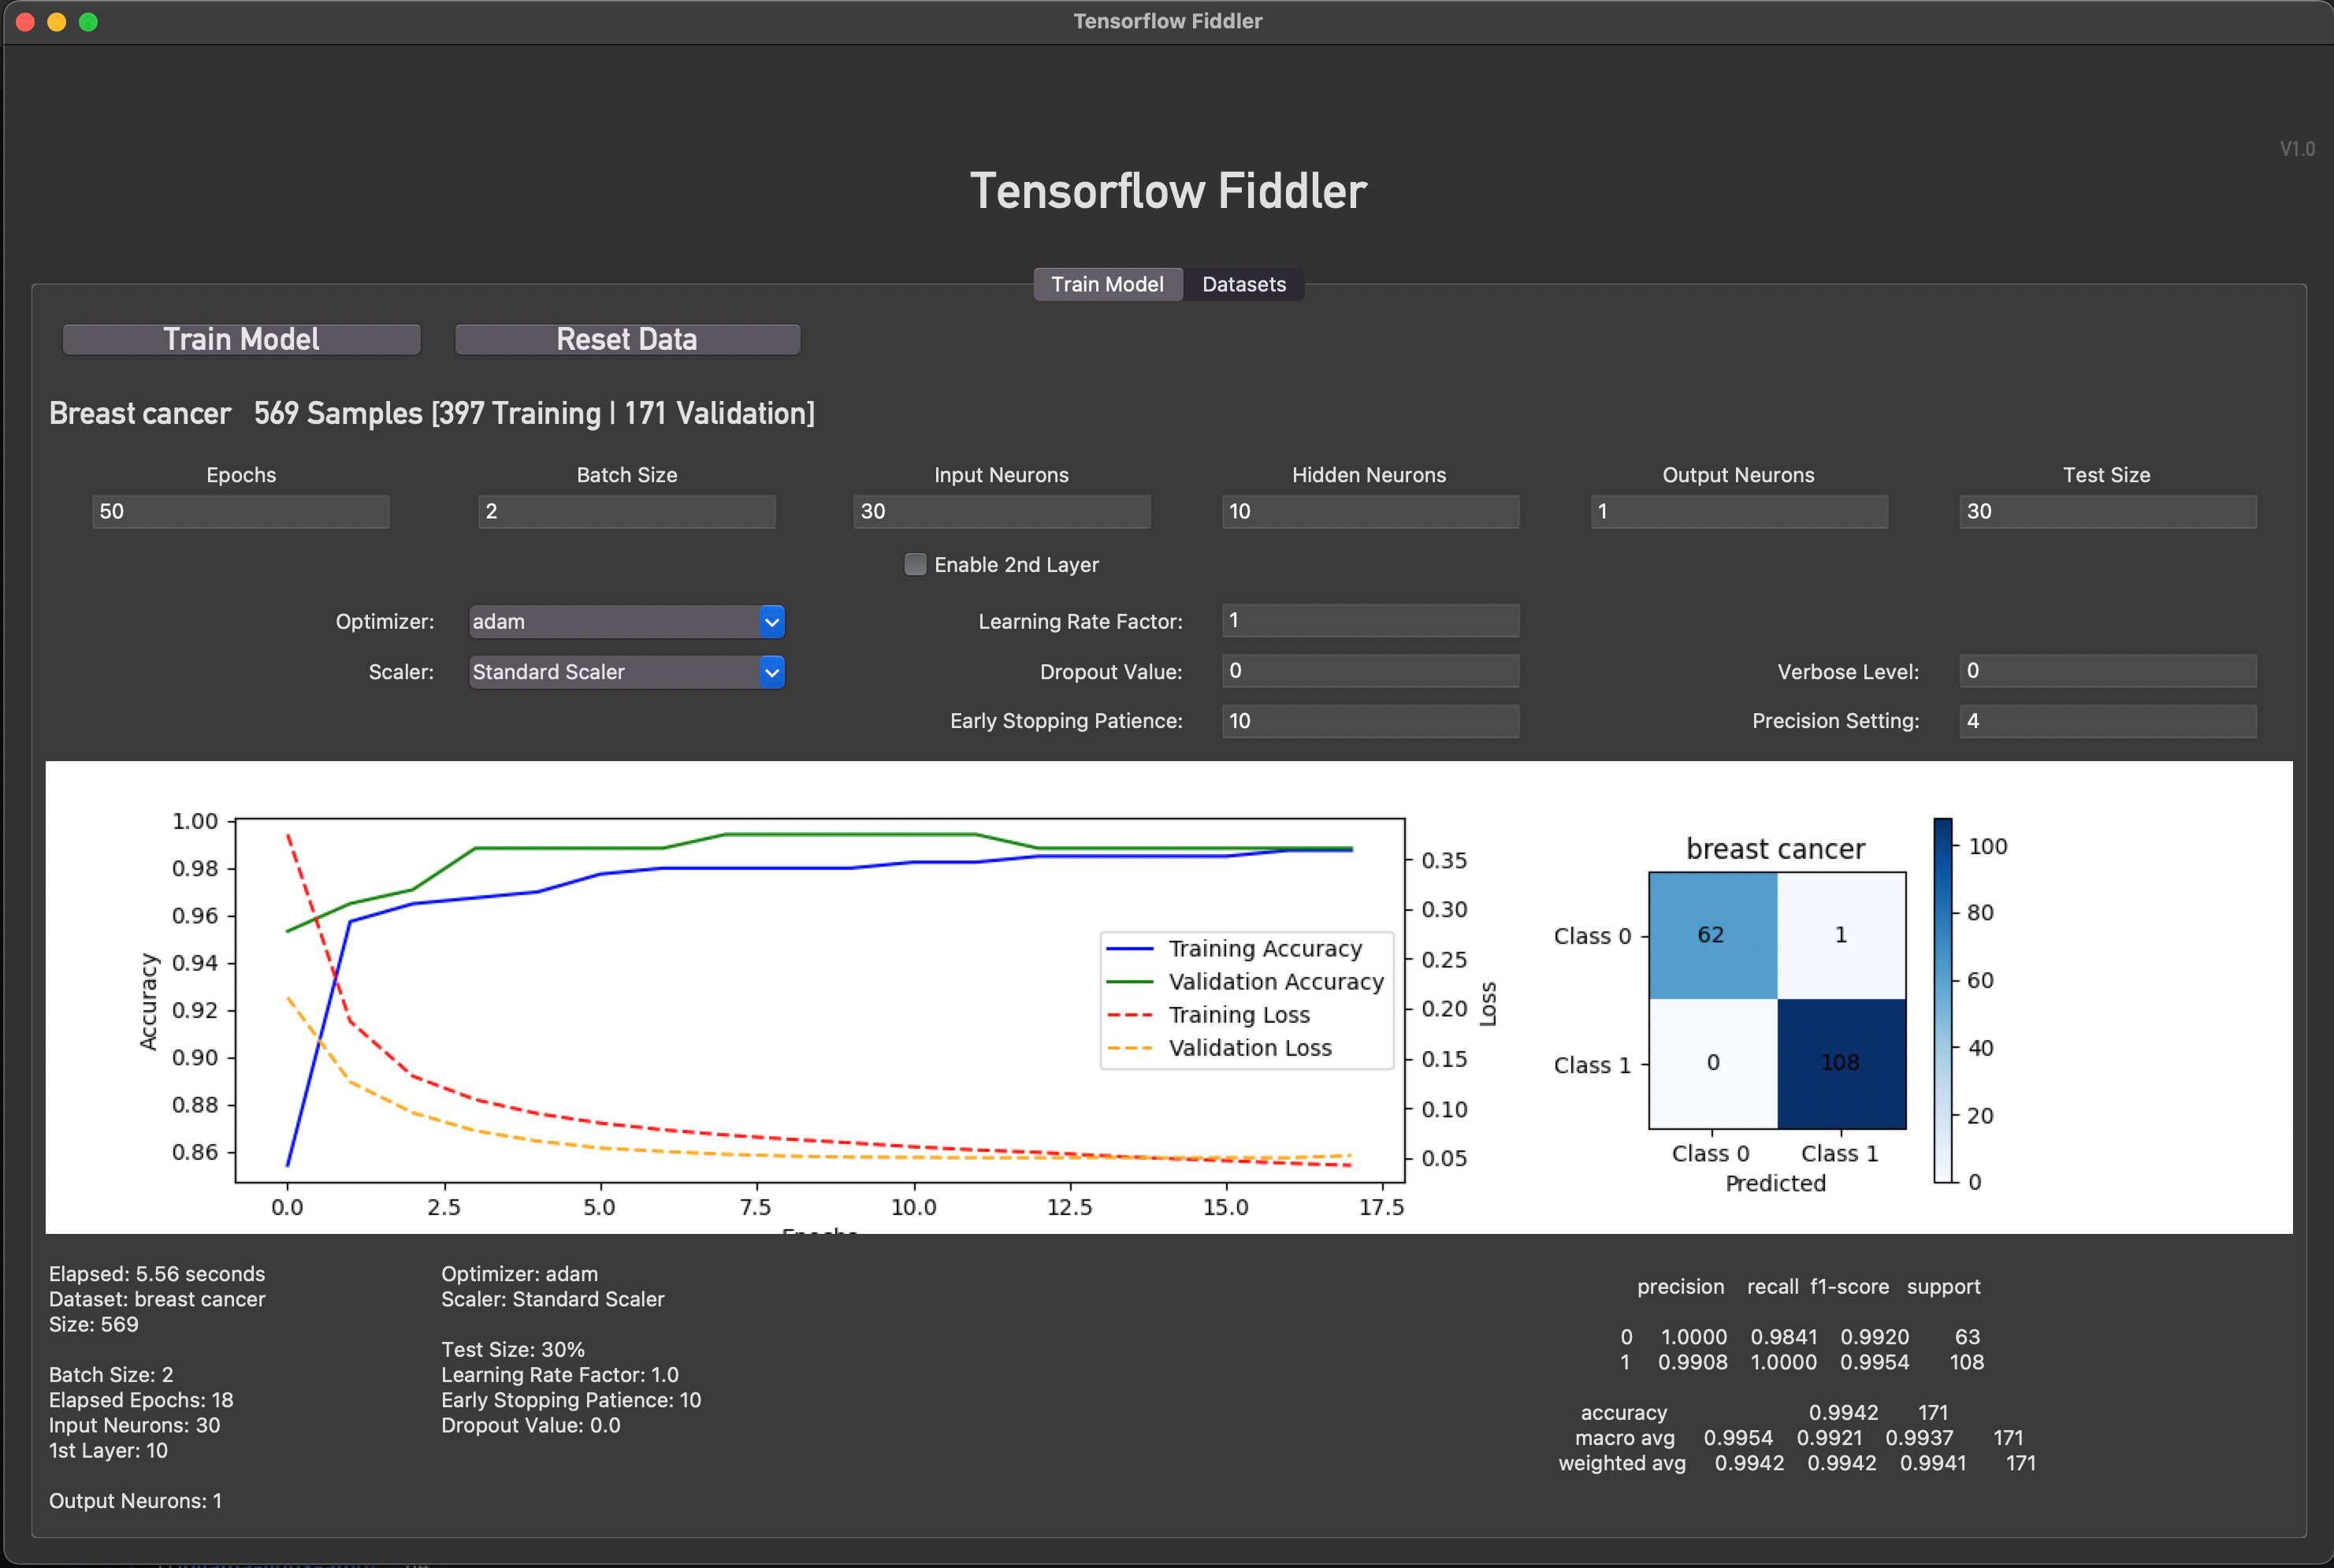
Task: Expand the Scaler dropdown arrow
Action: coord(771,672)
